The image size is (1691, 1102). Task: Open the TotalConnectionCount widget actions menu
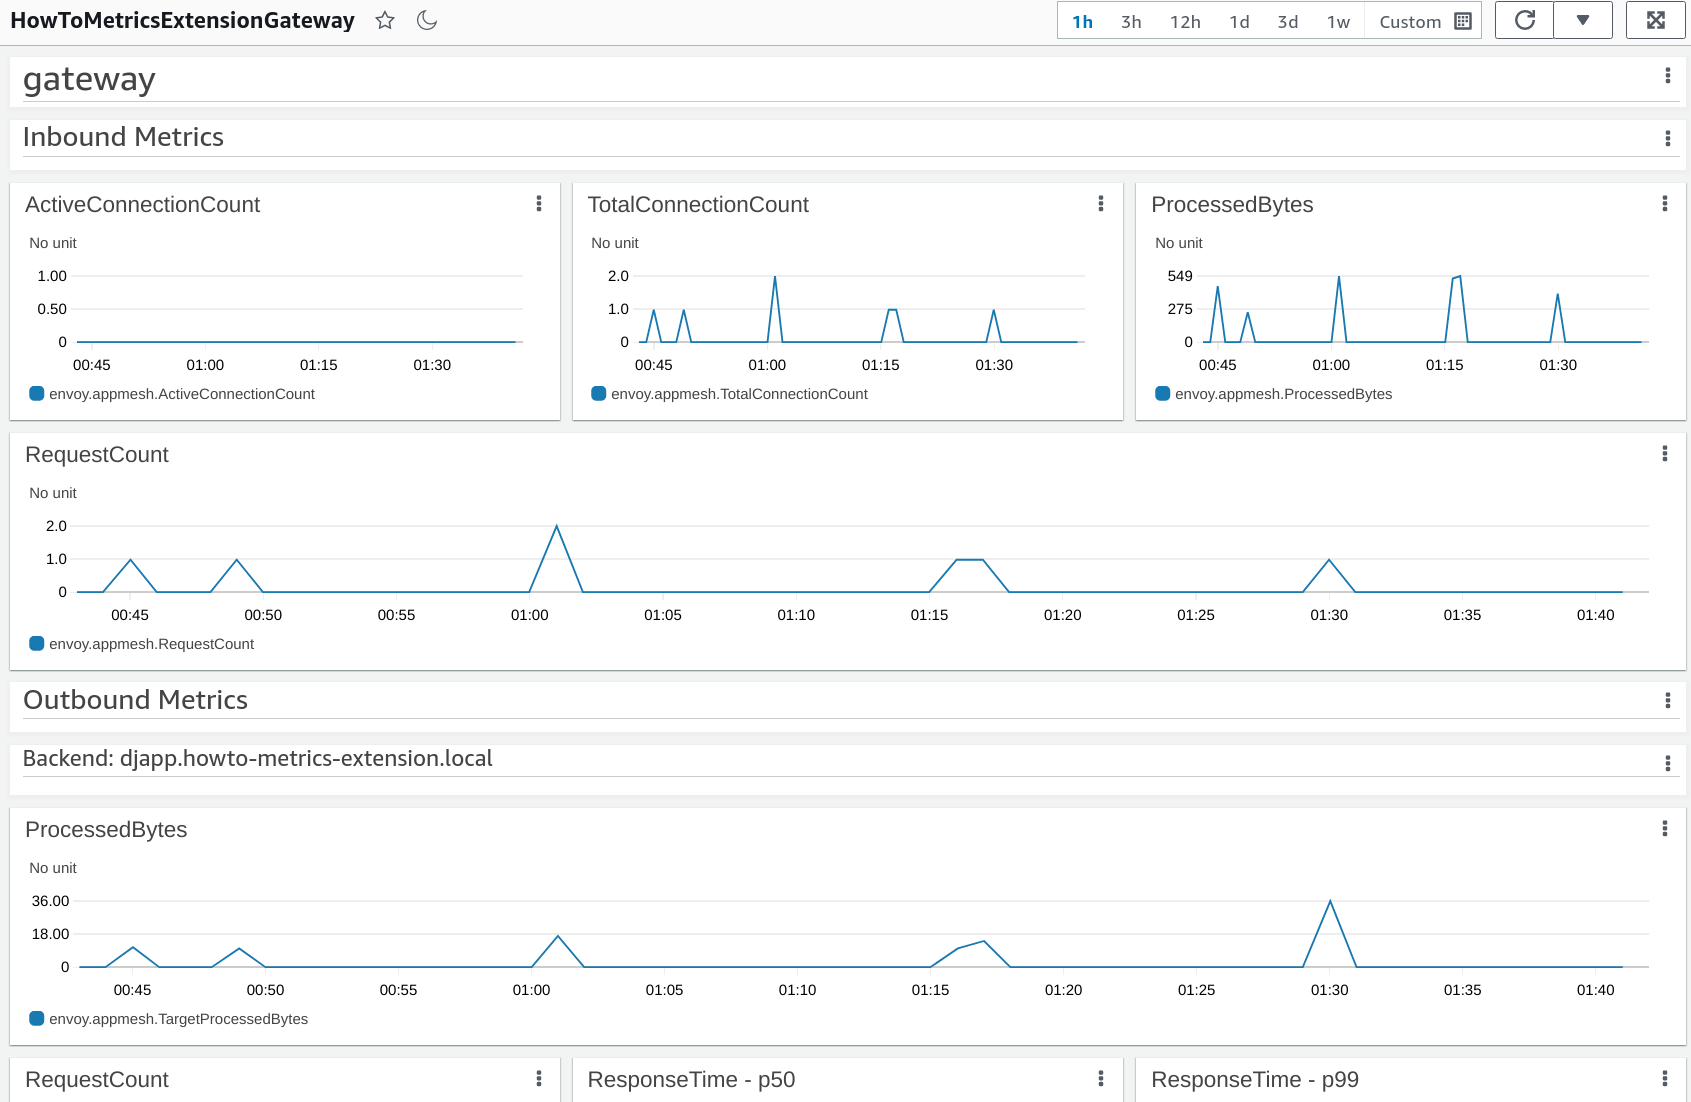tap(1101, 204)
